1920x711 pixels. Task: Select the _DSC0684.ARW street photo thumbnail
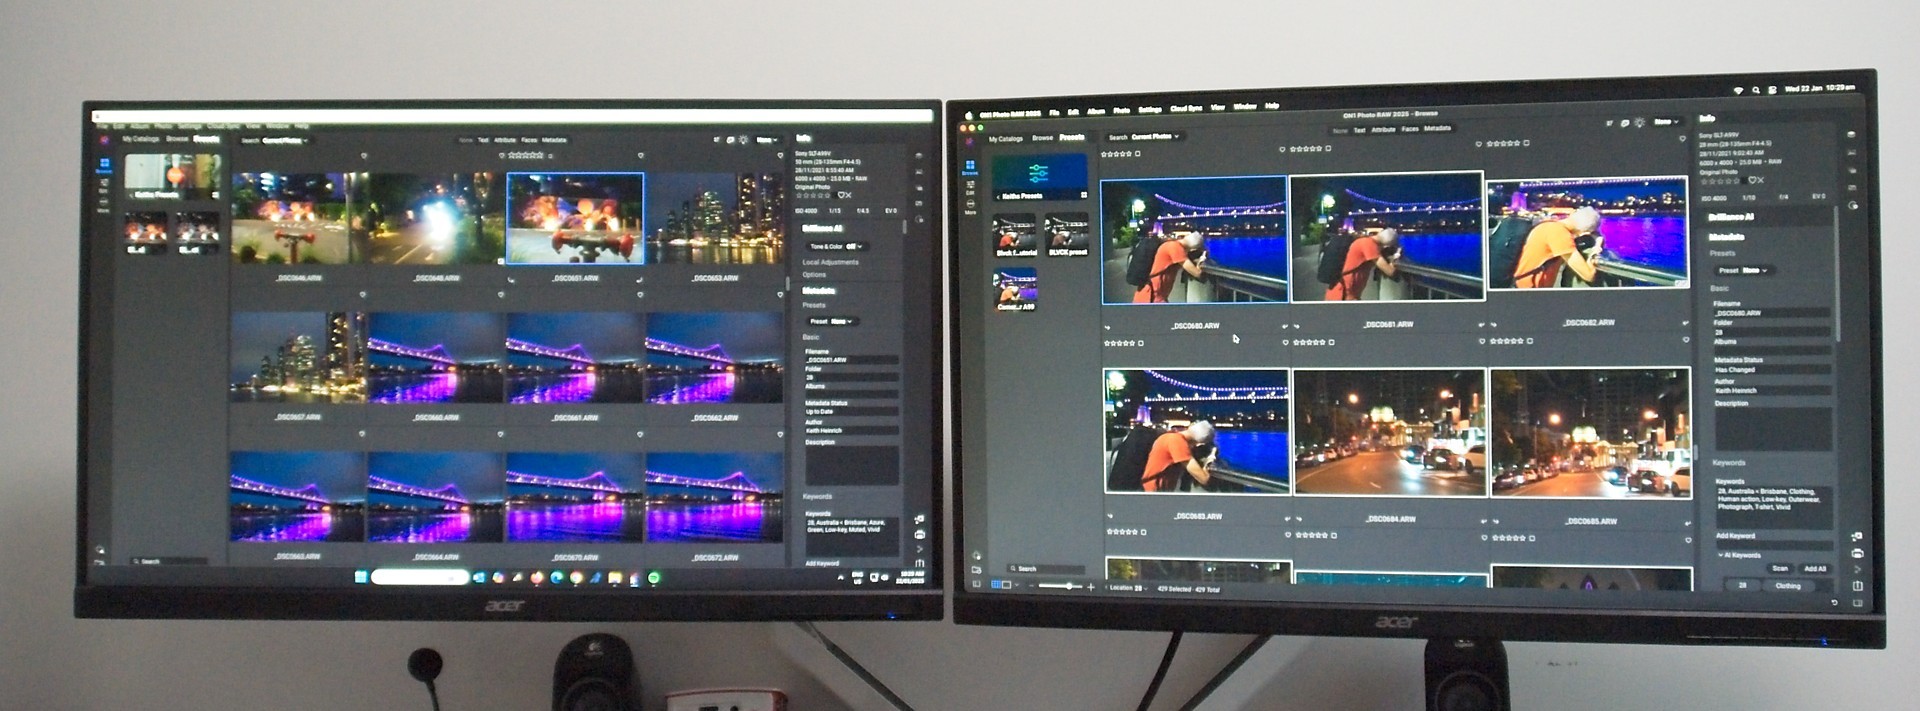[x=1389, y=432]
